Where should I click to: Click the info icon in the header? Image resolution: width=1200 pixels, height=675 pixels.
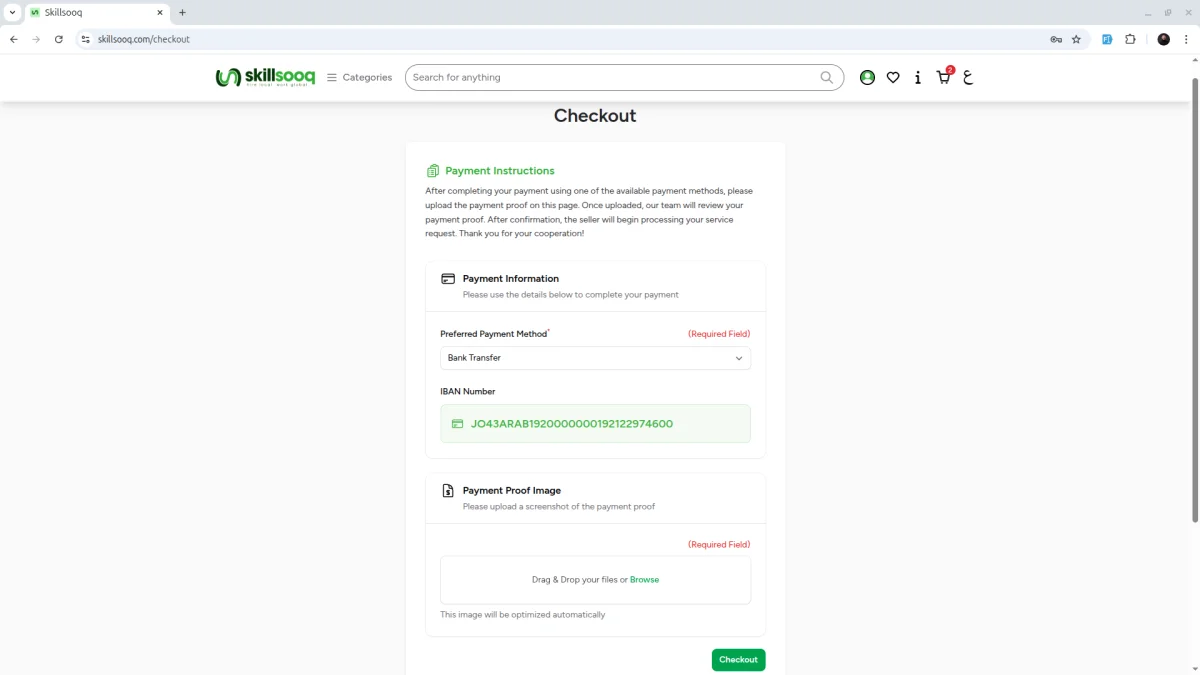918,77
